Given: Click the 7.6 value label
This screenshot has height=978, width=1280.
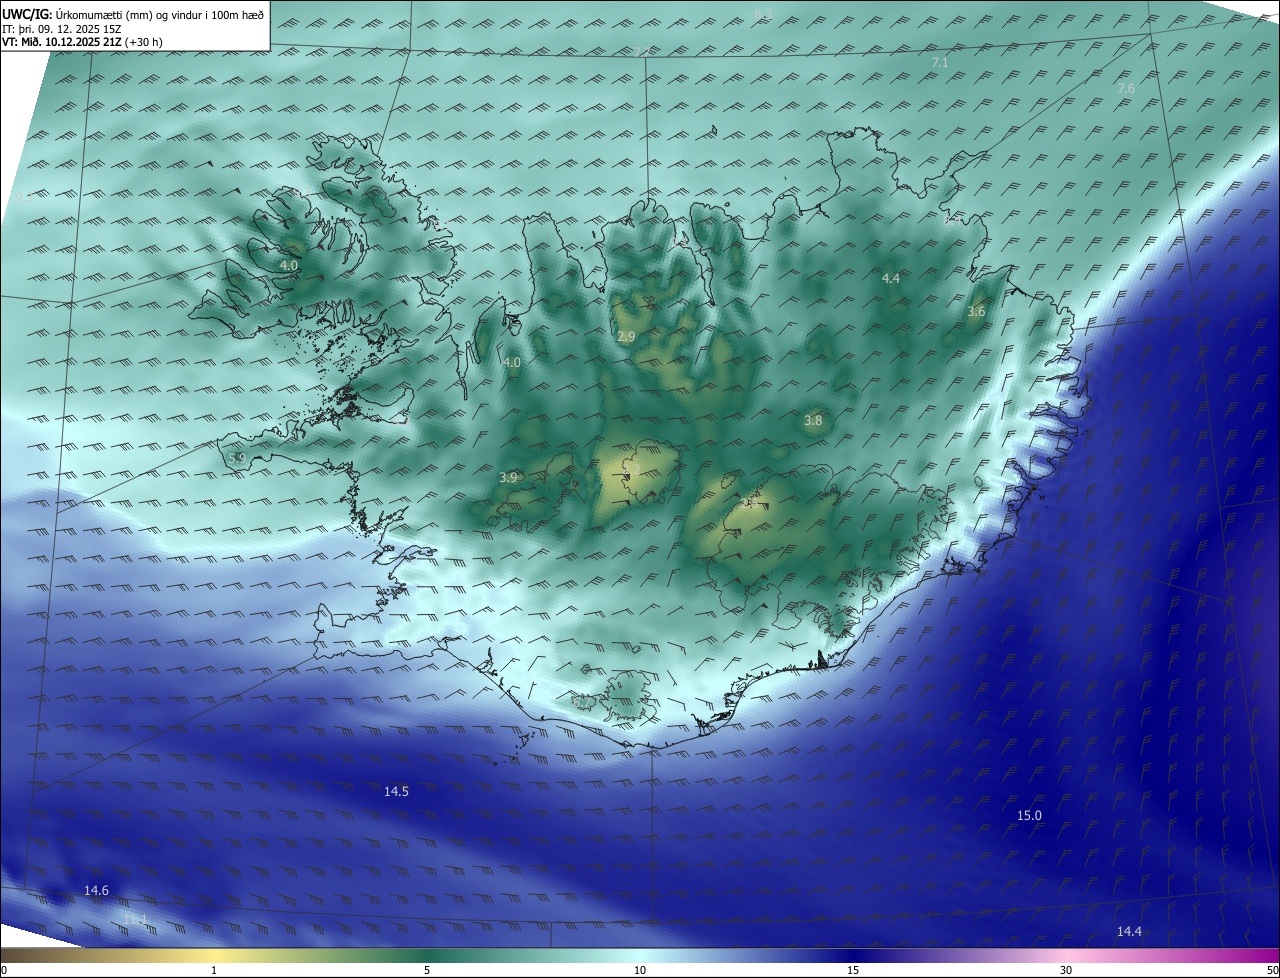Looking at the screenshot, I should point(1126,89).
